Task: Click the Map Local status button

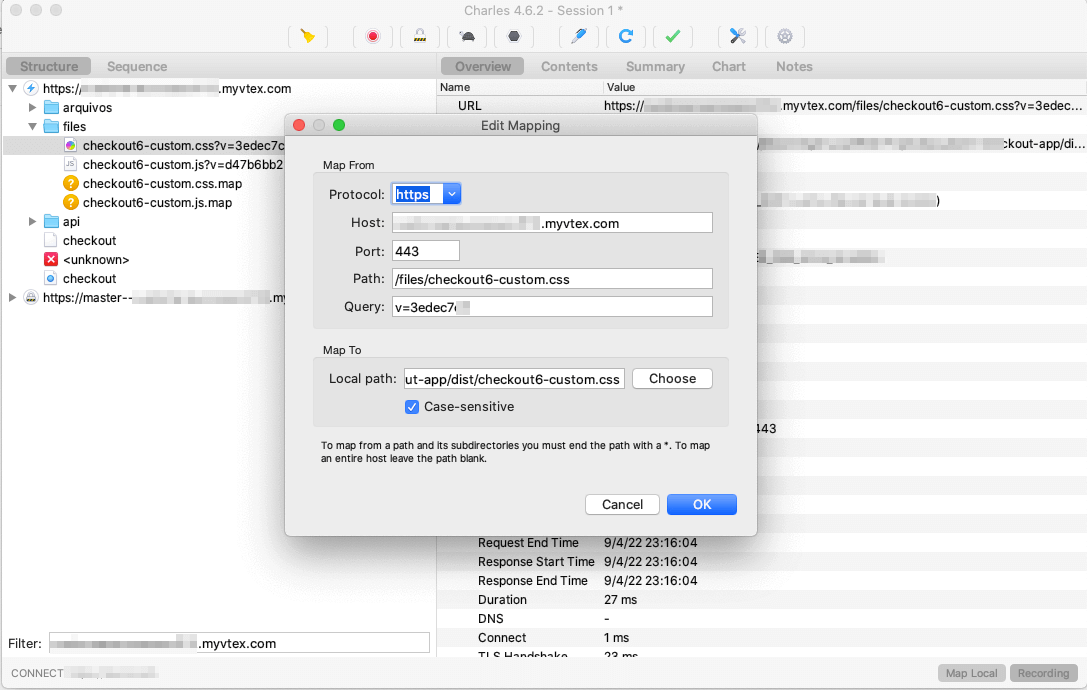Action: point(971,673)
